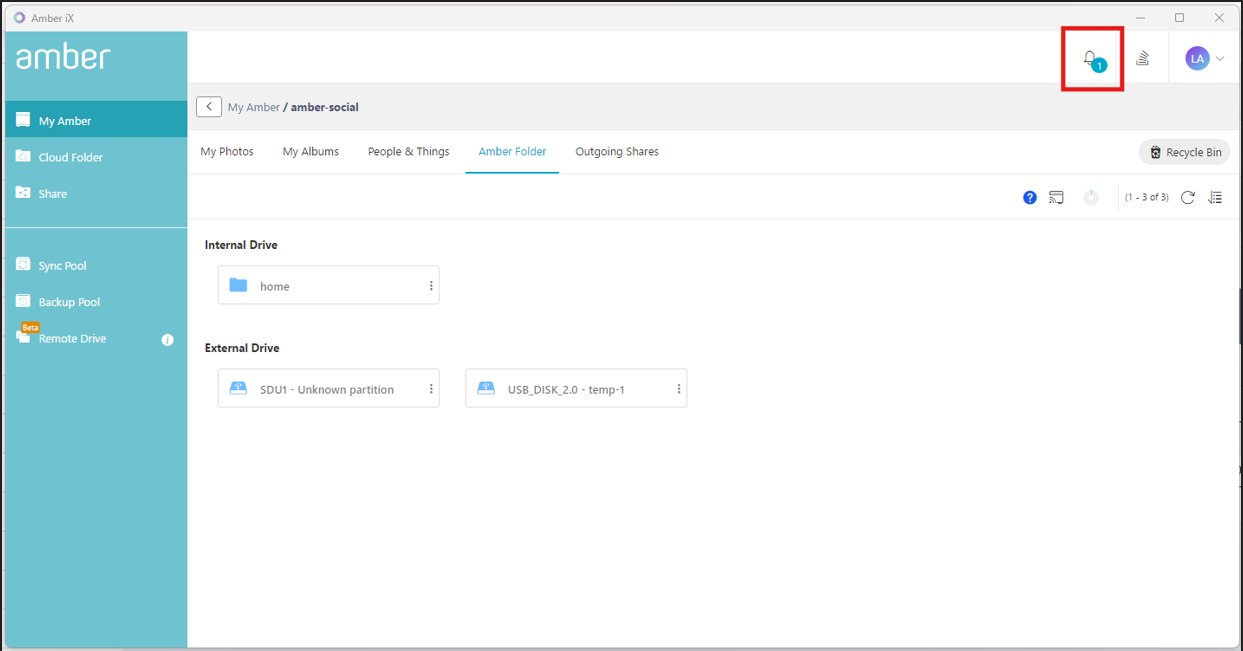The height and width of the screenshot is (651, 1243).
Task: Click the amber logo
Action: click(x=63, y=57)
